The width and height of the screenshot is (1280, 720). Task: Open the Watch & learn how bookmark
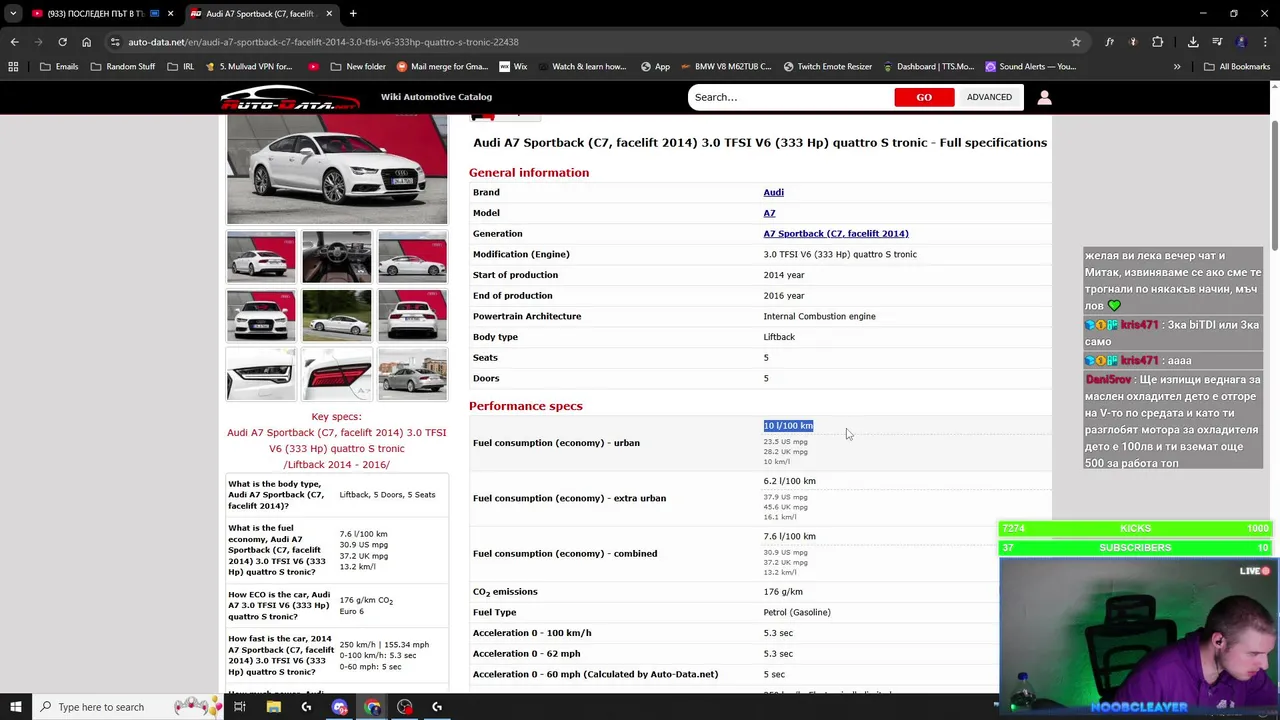pyautogui.click(x=581, y=67)
